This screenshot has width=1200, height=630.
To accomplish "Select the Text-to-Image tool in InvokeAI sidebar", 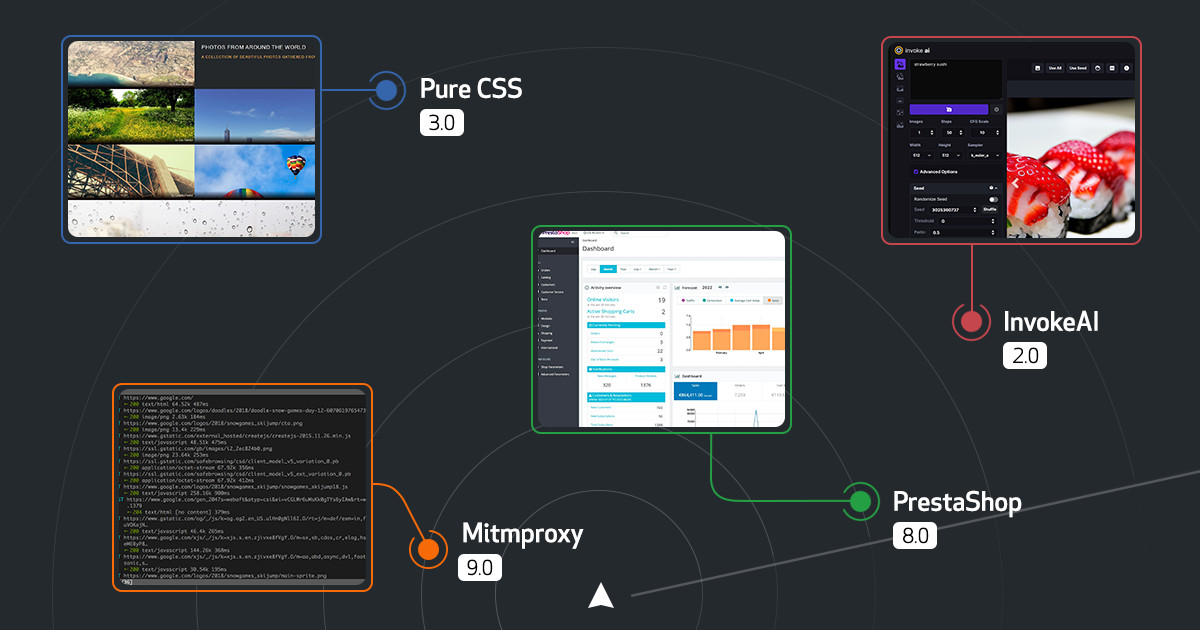I will click(x=900, y=65).
